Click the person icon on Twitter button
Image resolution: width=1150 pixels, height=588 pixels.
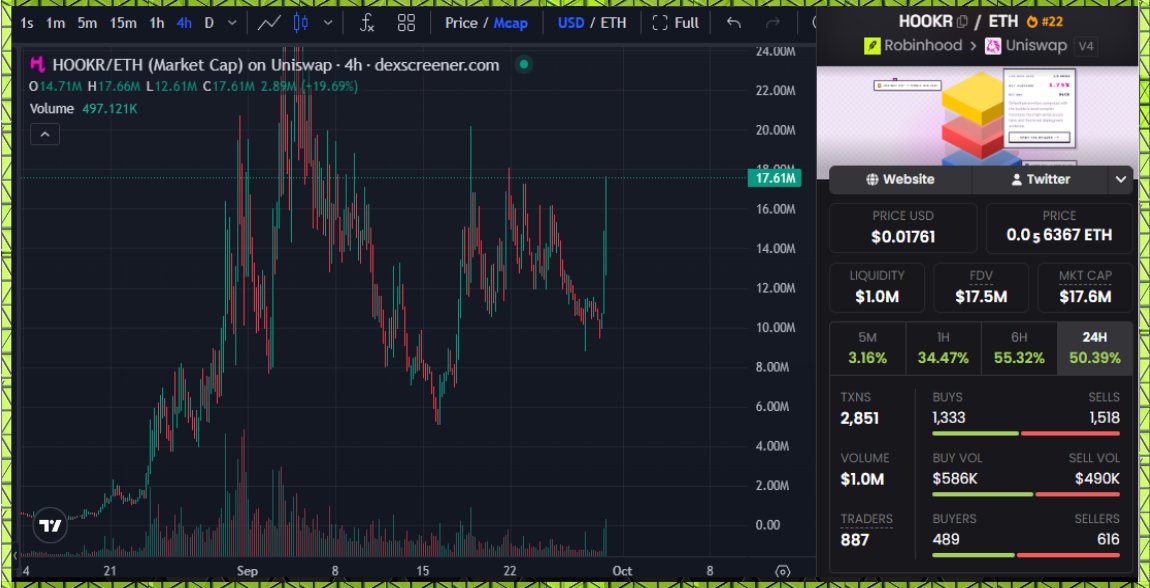(x=1017, y=180)
